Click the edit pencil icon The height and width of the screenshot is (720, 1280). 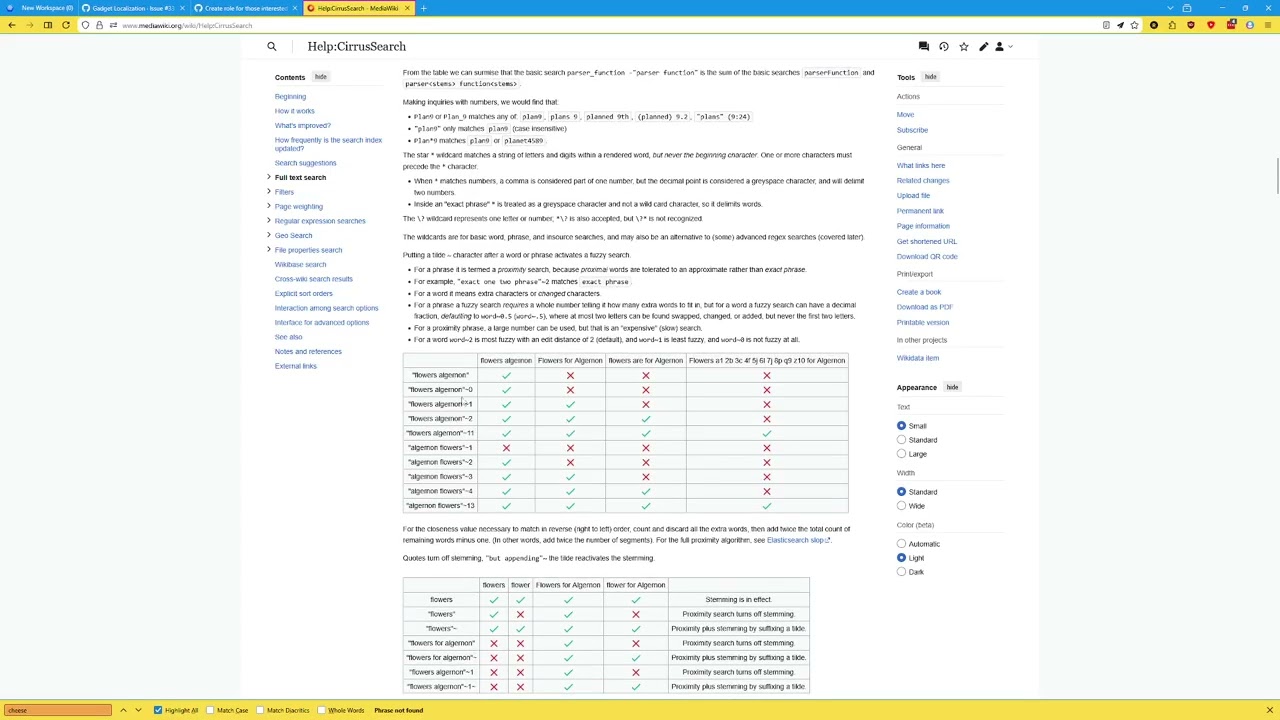pyautogui.click(x=983, y=46)
